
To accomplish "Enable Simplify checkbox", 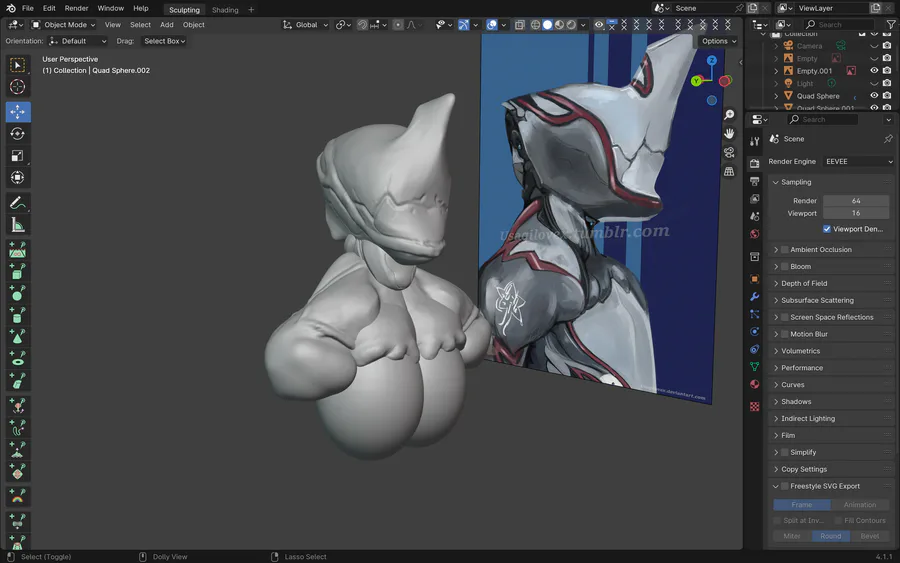I will 785,452.
